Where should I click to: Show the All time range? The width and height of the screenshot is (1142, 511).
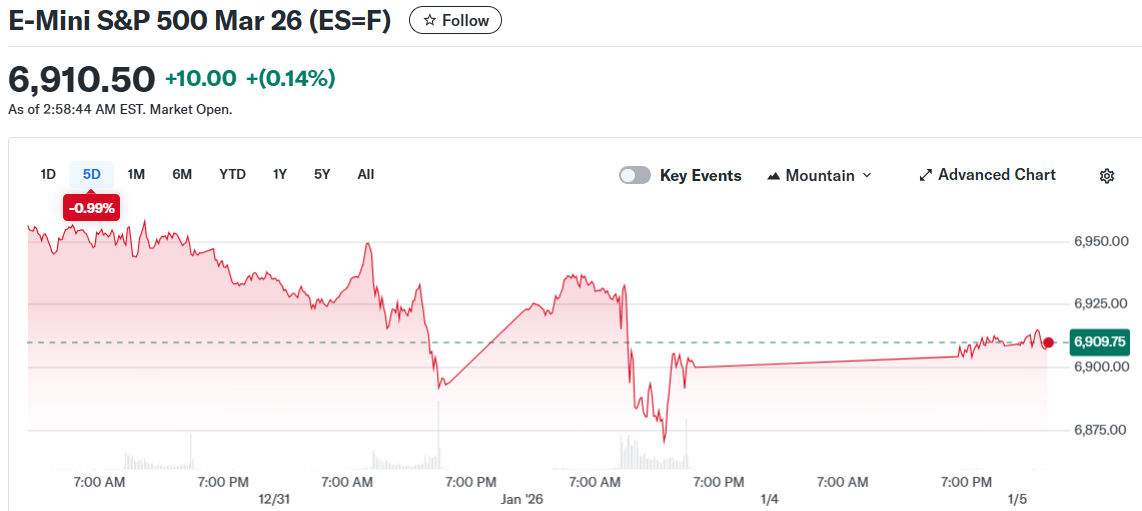366,174
